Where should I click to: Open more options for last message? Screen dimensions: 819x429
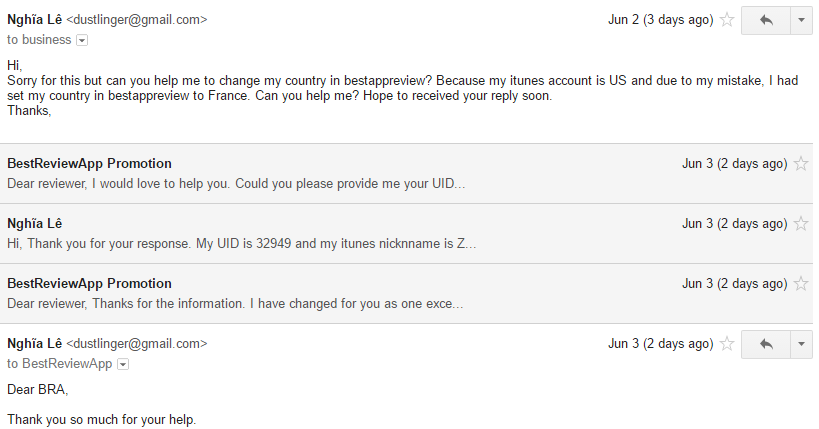tap(803, 344)
